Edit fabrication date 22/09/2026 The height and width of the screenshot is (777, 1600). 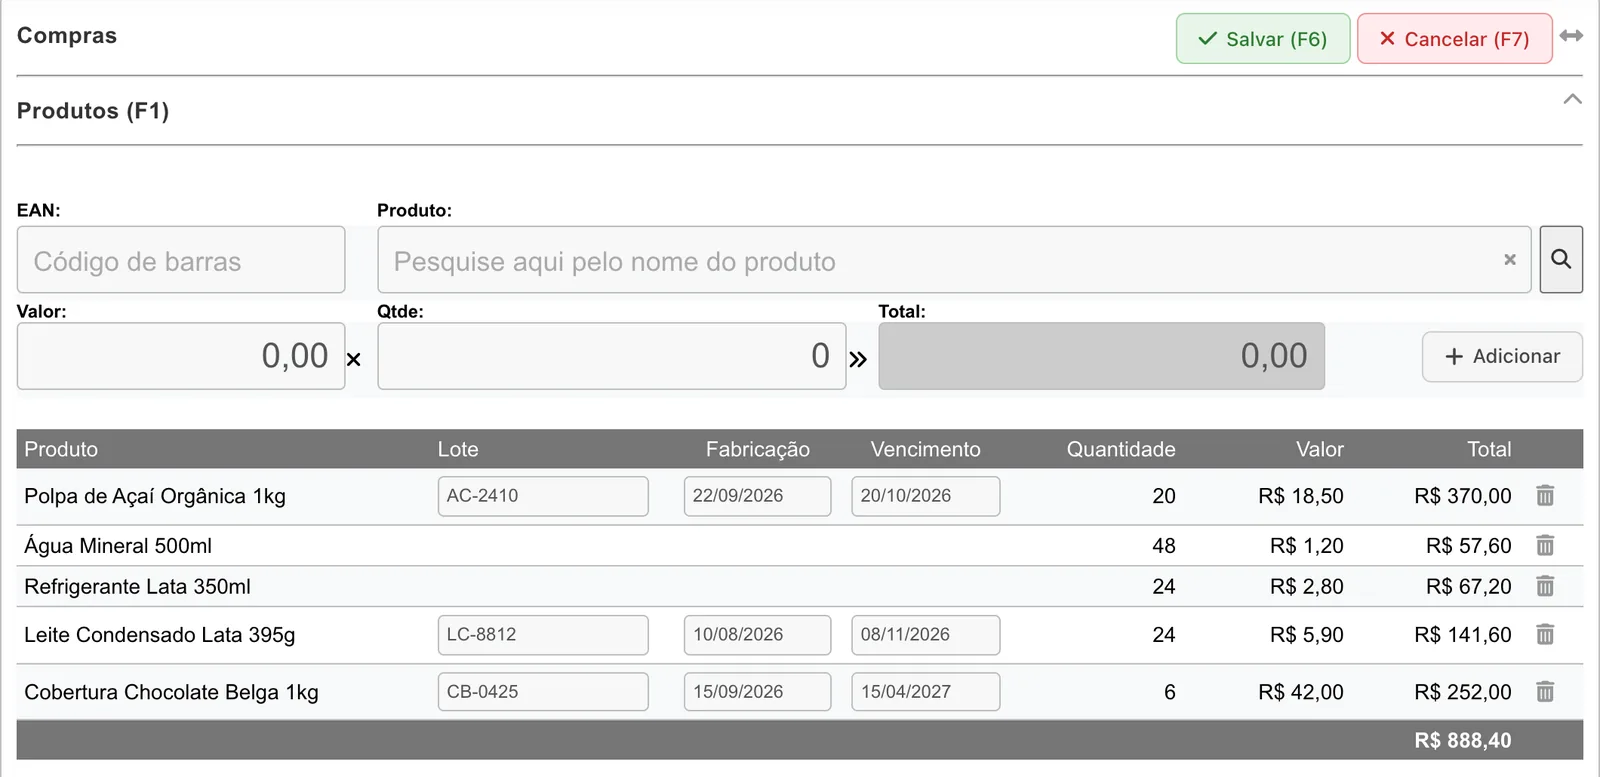(x=757, y=496)
